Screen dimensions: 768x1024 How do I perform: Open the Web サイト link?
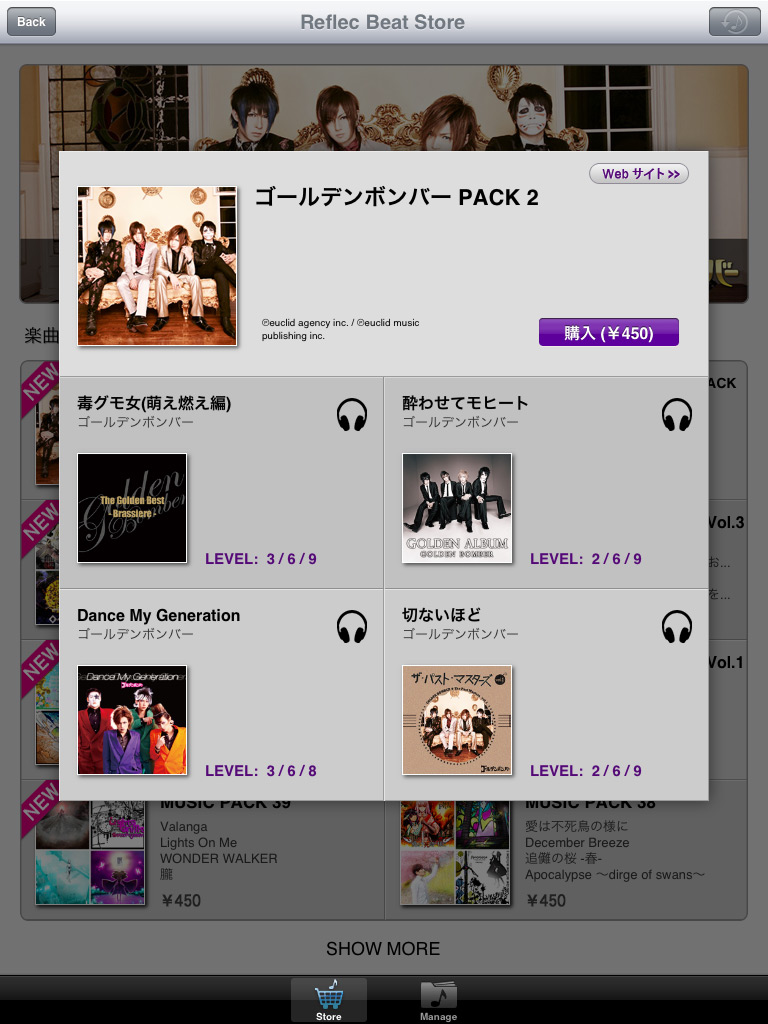[x=639, y=174]
